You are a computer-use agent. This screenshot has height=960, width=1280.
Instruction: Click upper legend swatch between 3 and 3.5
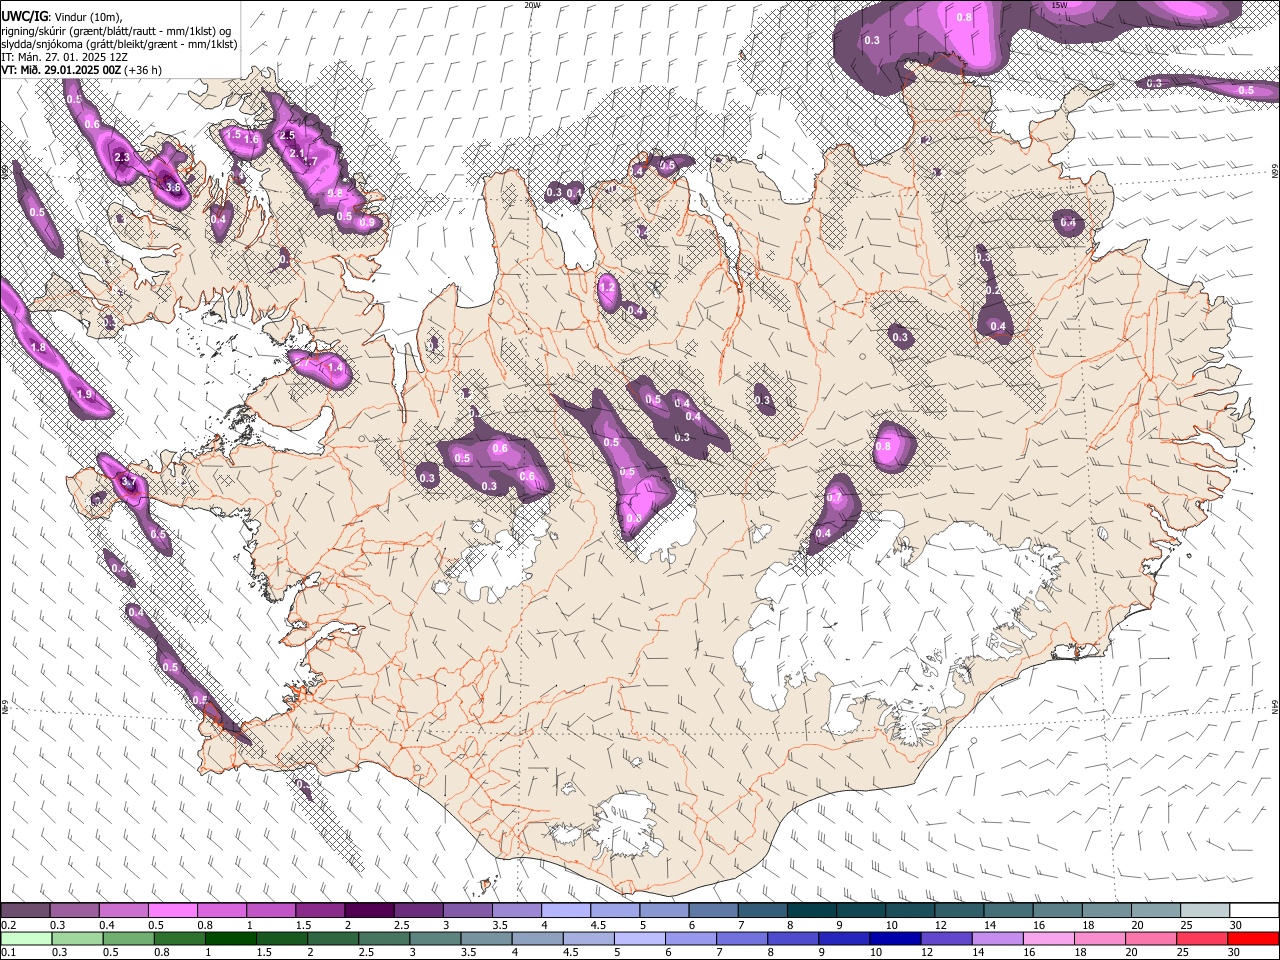pos(467,911)
